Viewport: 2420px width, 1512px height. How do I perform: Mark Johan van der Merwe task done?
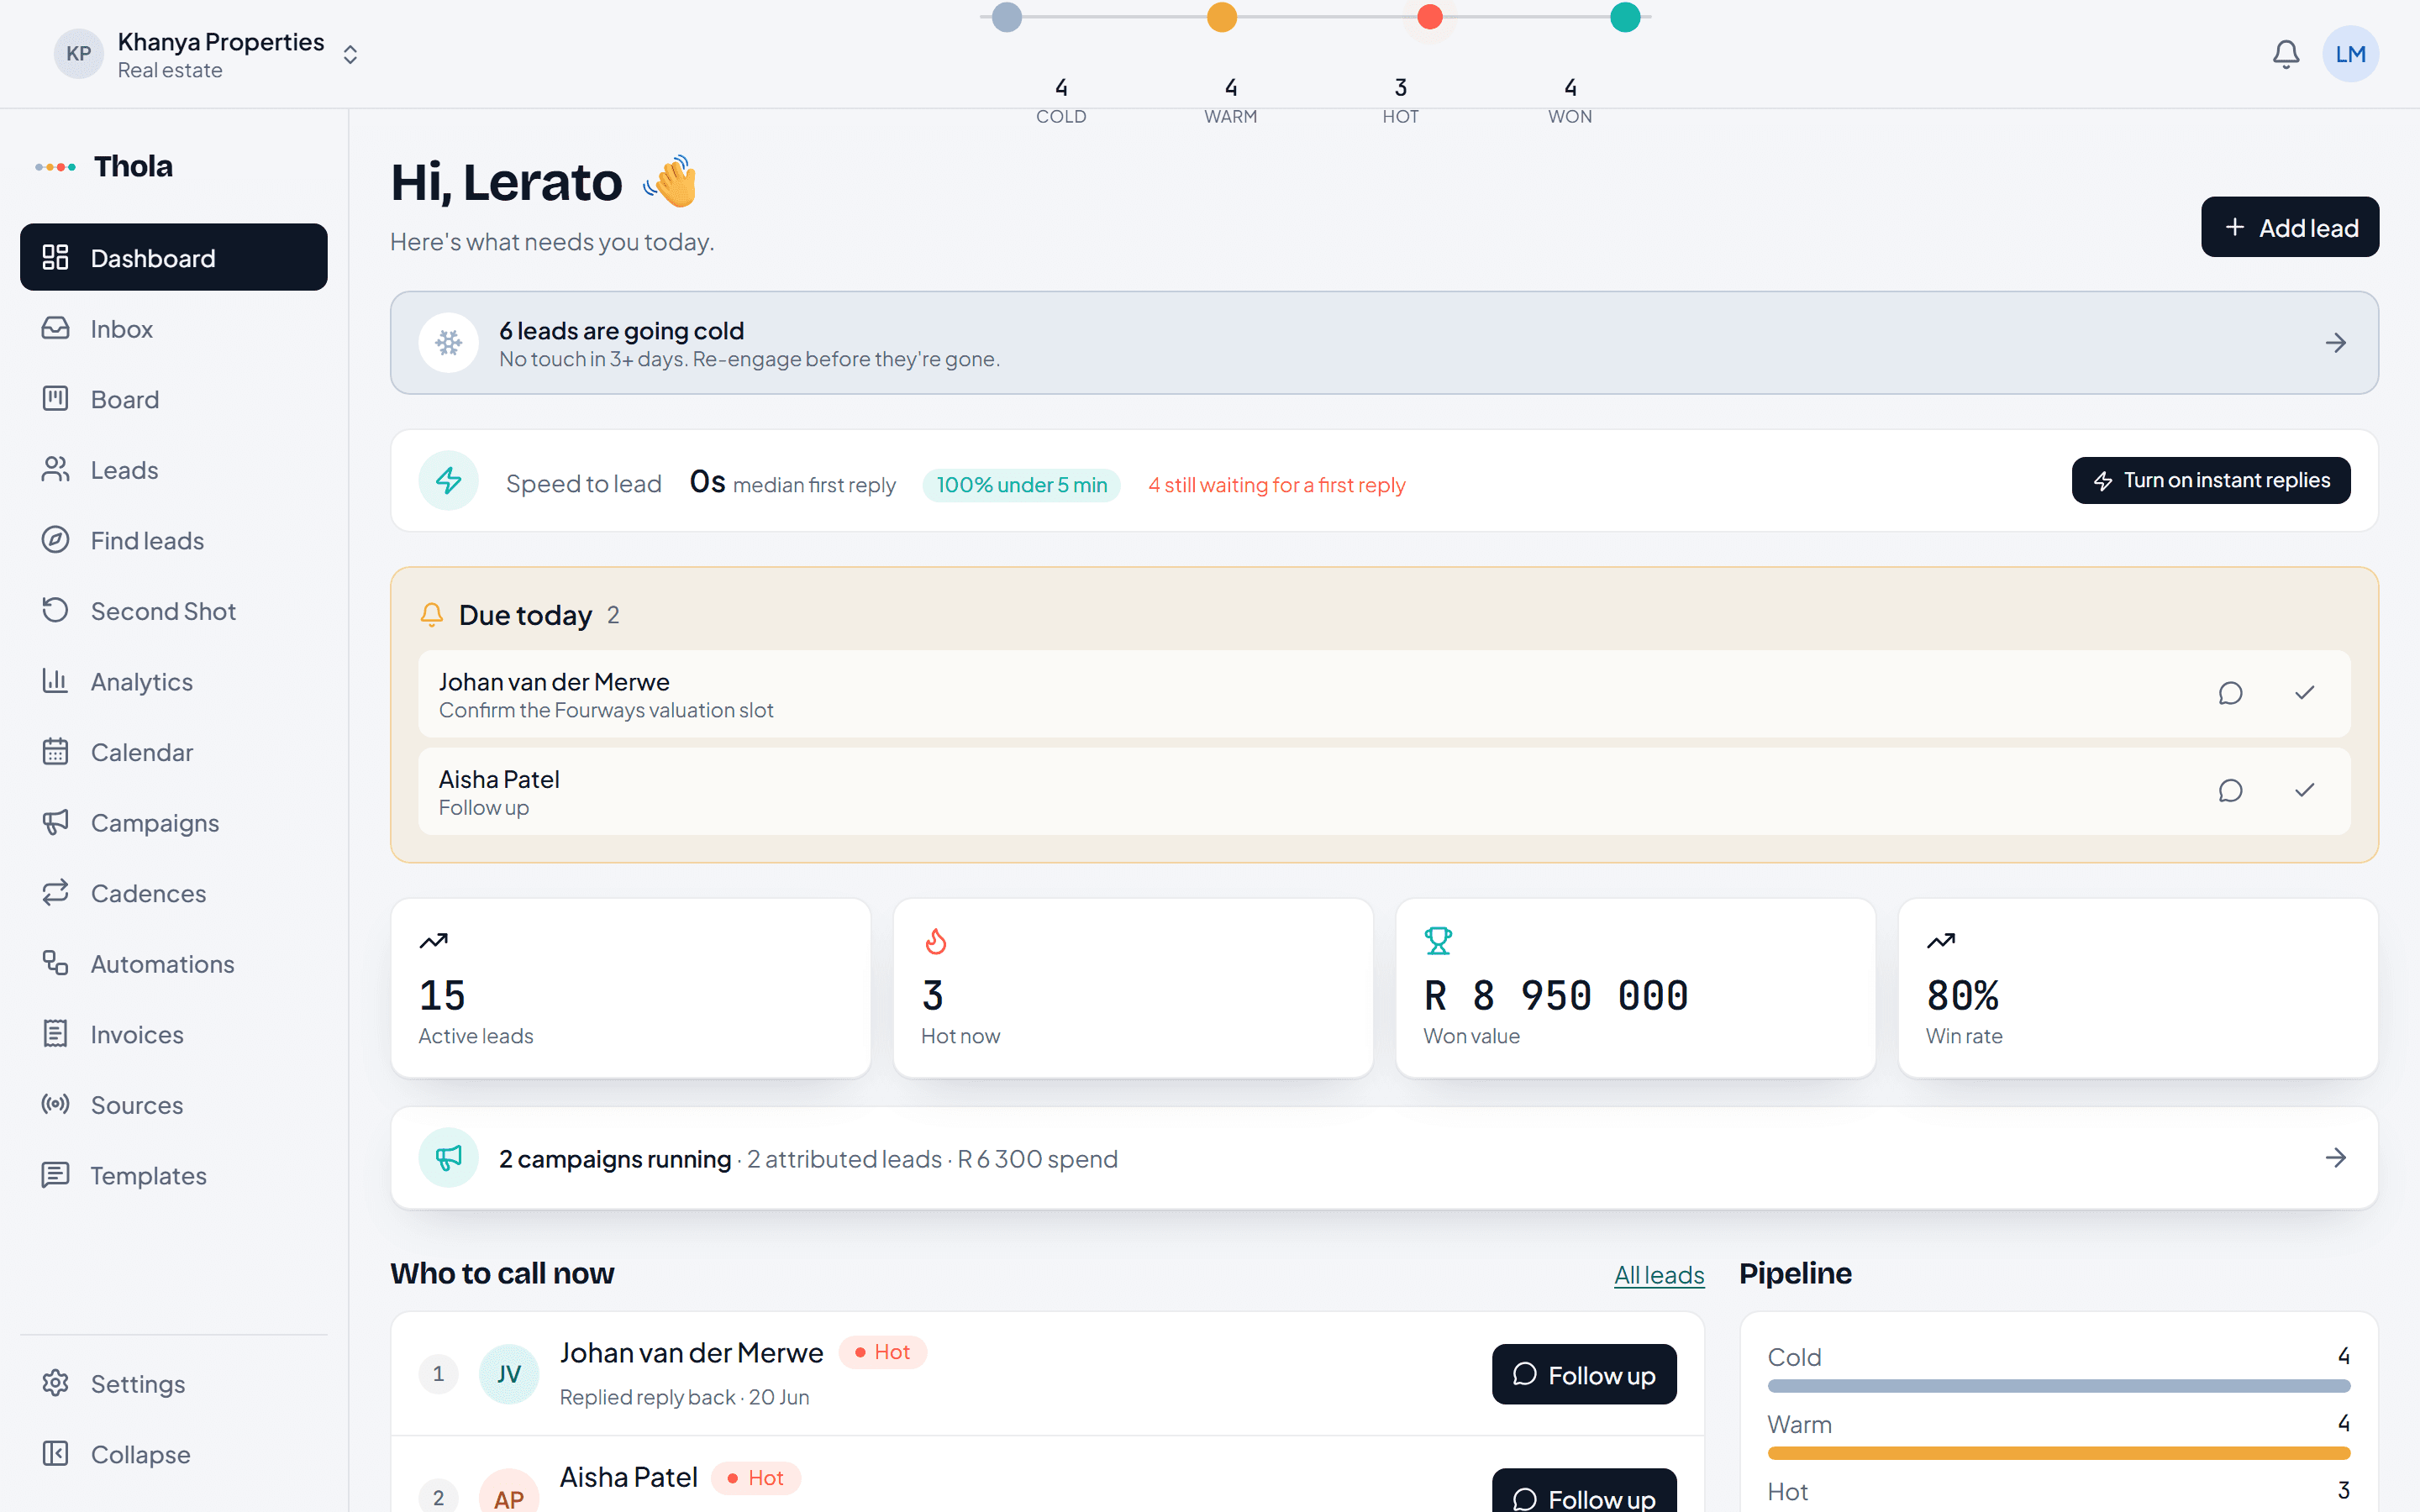pos(2304,693)
